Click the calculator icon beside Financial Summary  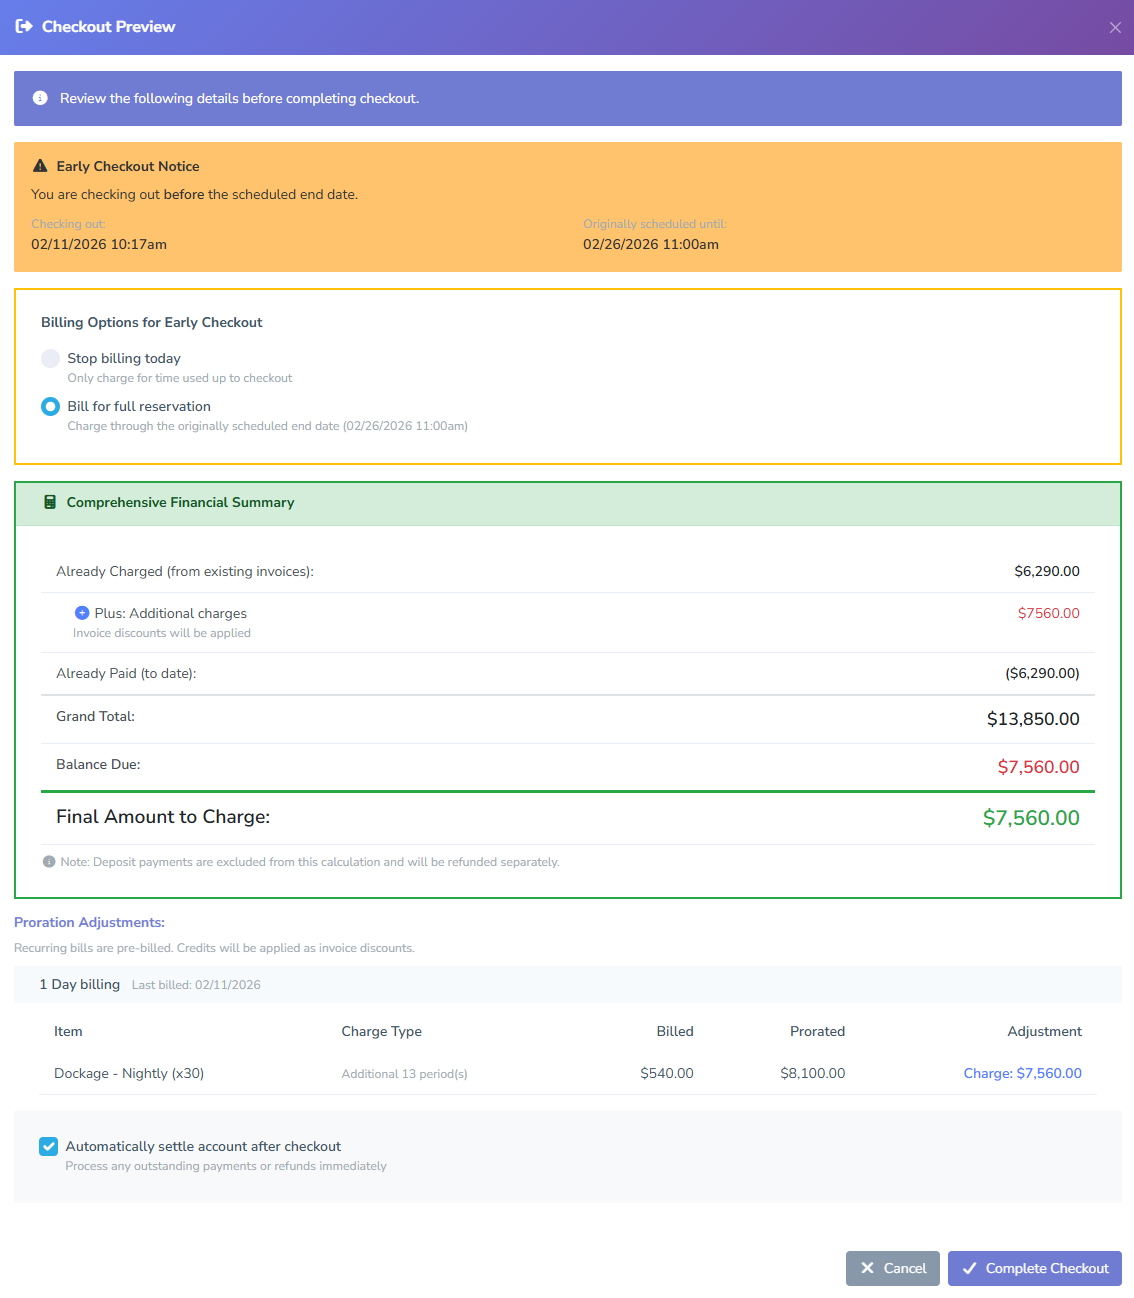coord(50,502)
